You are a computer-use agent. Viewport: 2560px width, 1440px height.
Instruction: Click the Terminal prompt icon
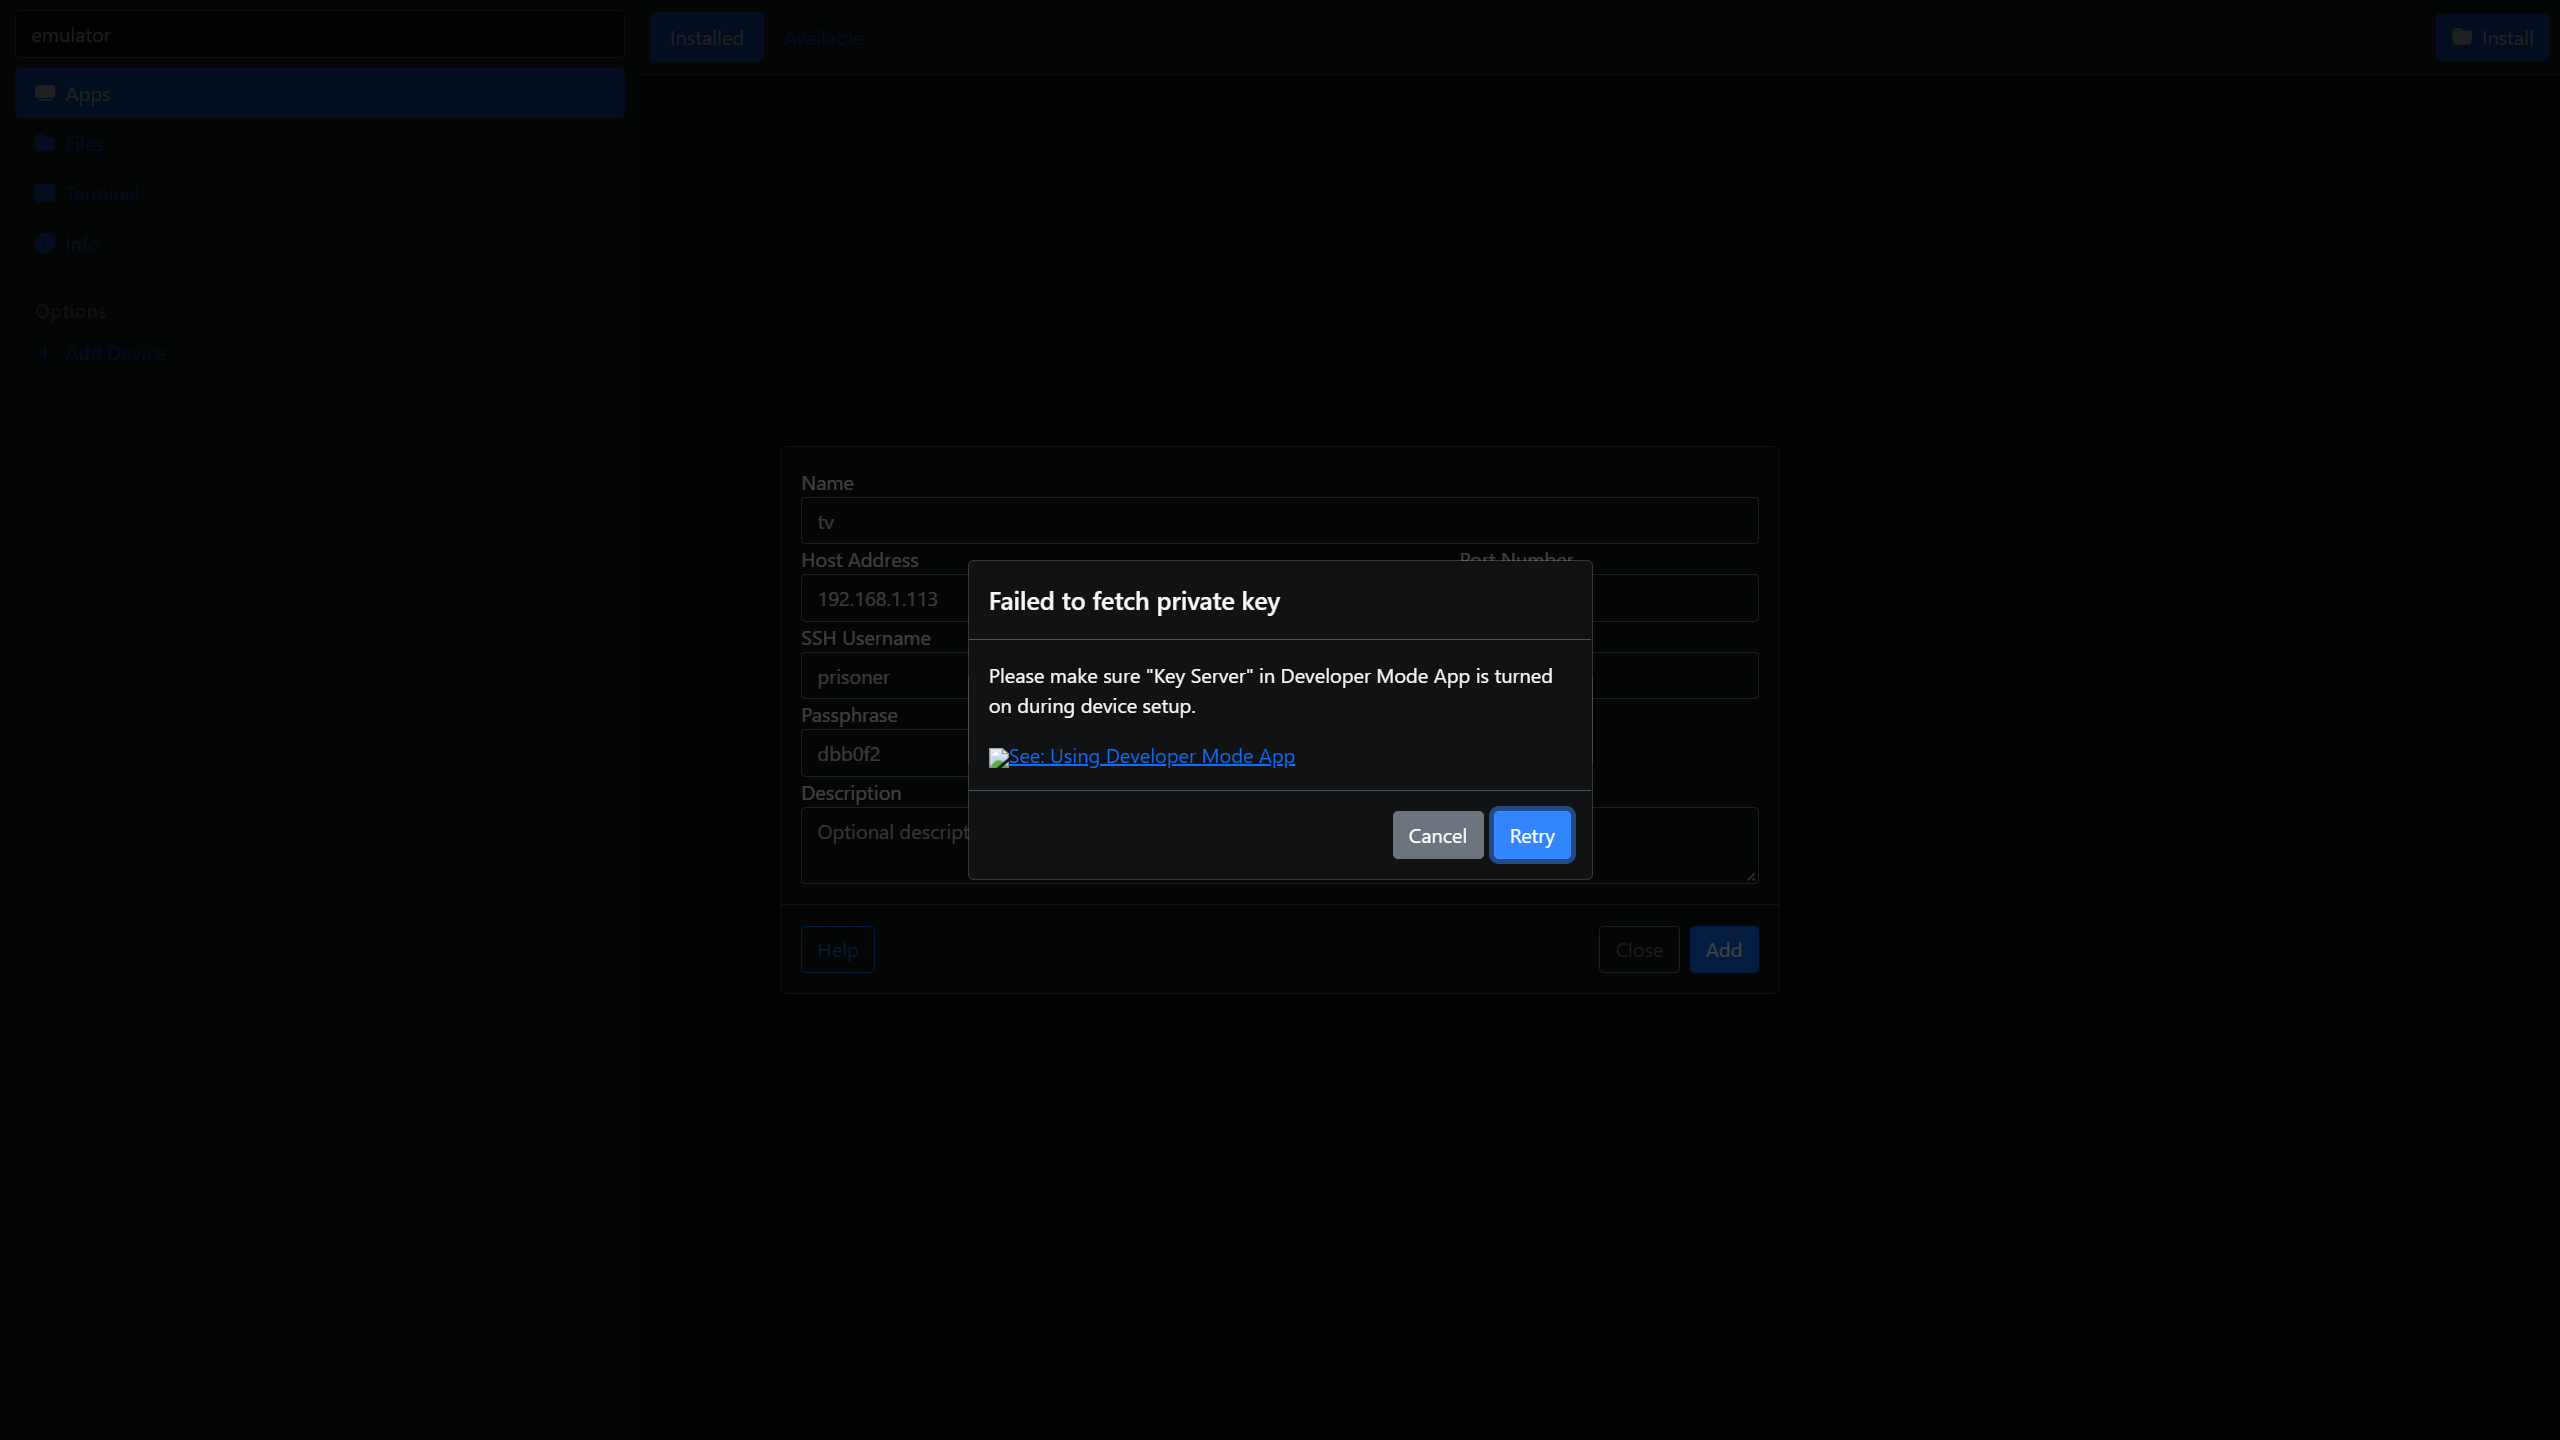point(45,193)
